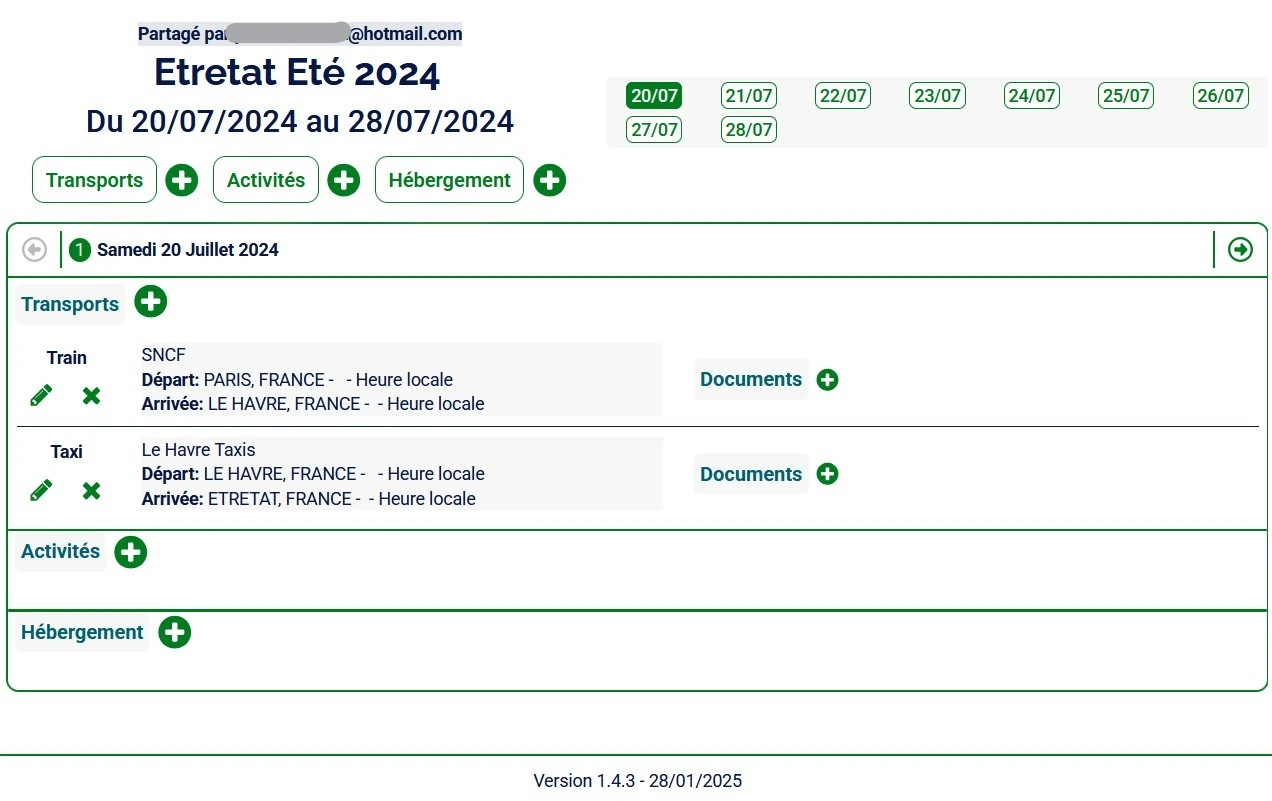Add a document to the Train transport

tap(827, 380)
